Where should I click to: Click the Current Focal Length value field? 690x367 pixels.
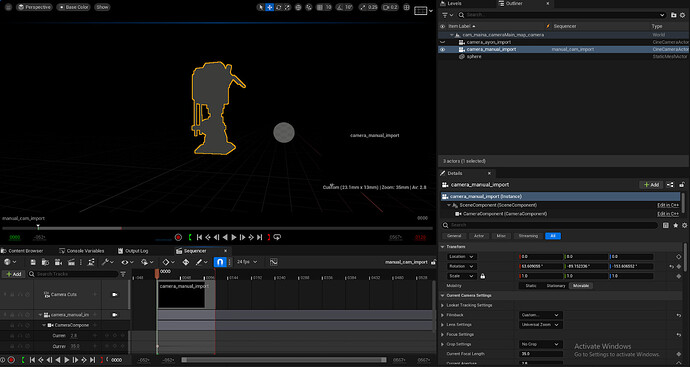tap(540, 354)
